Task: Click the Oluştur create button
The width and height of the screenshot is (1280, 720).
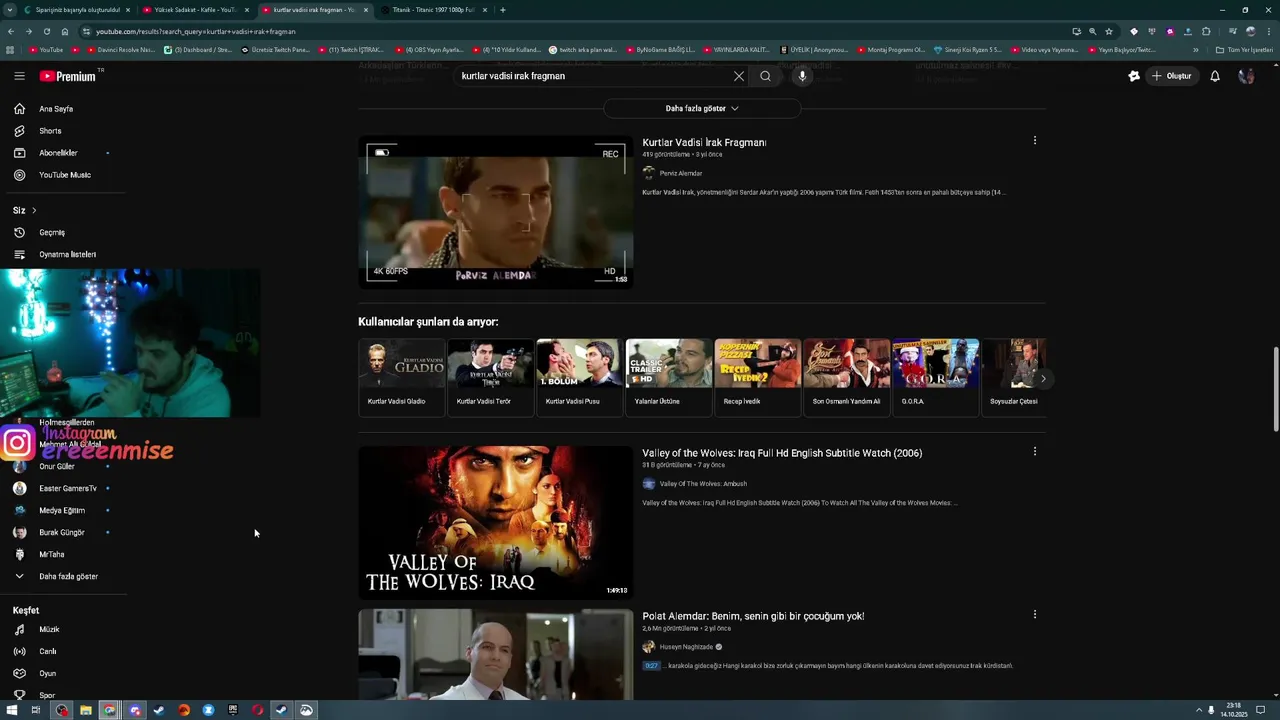Action: (1172, 76)
